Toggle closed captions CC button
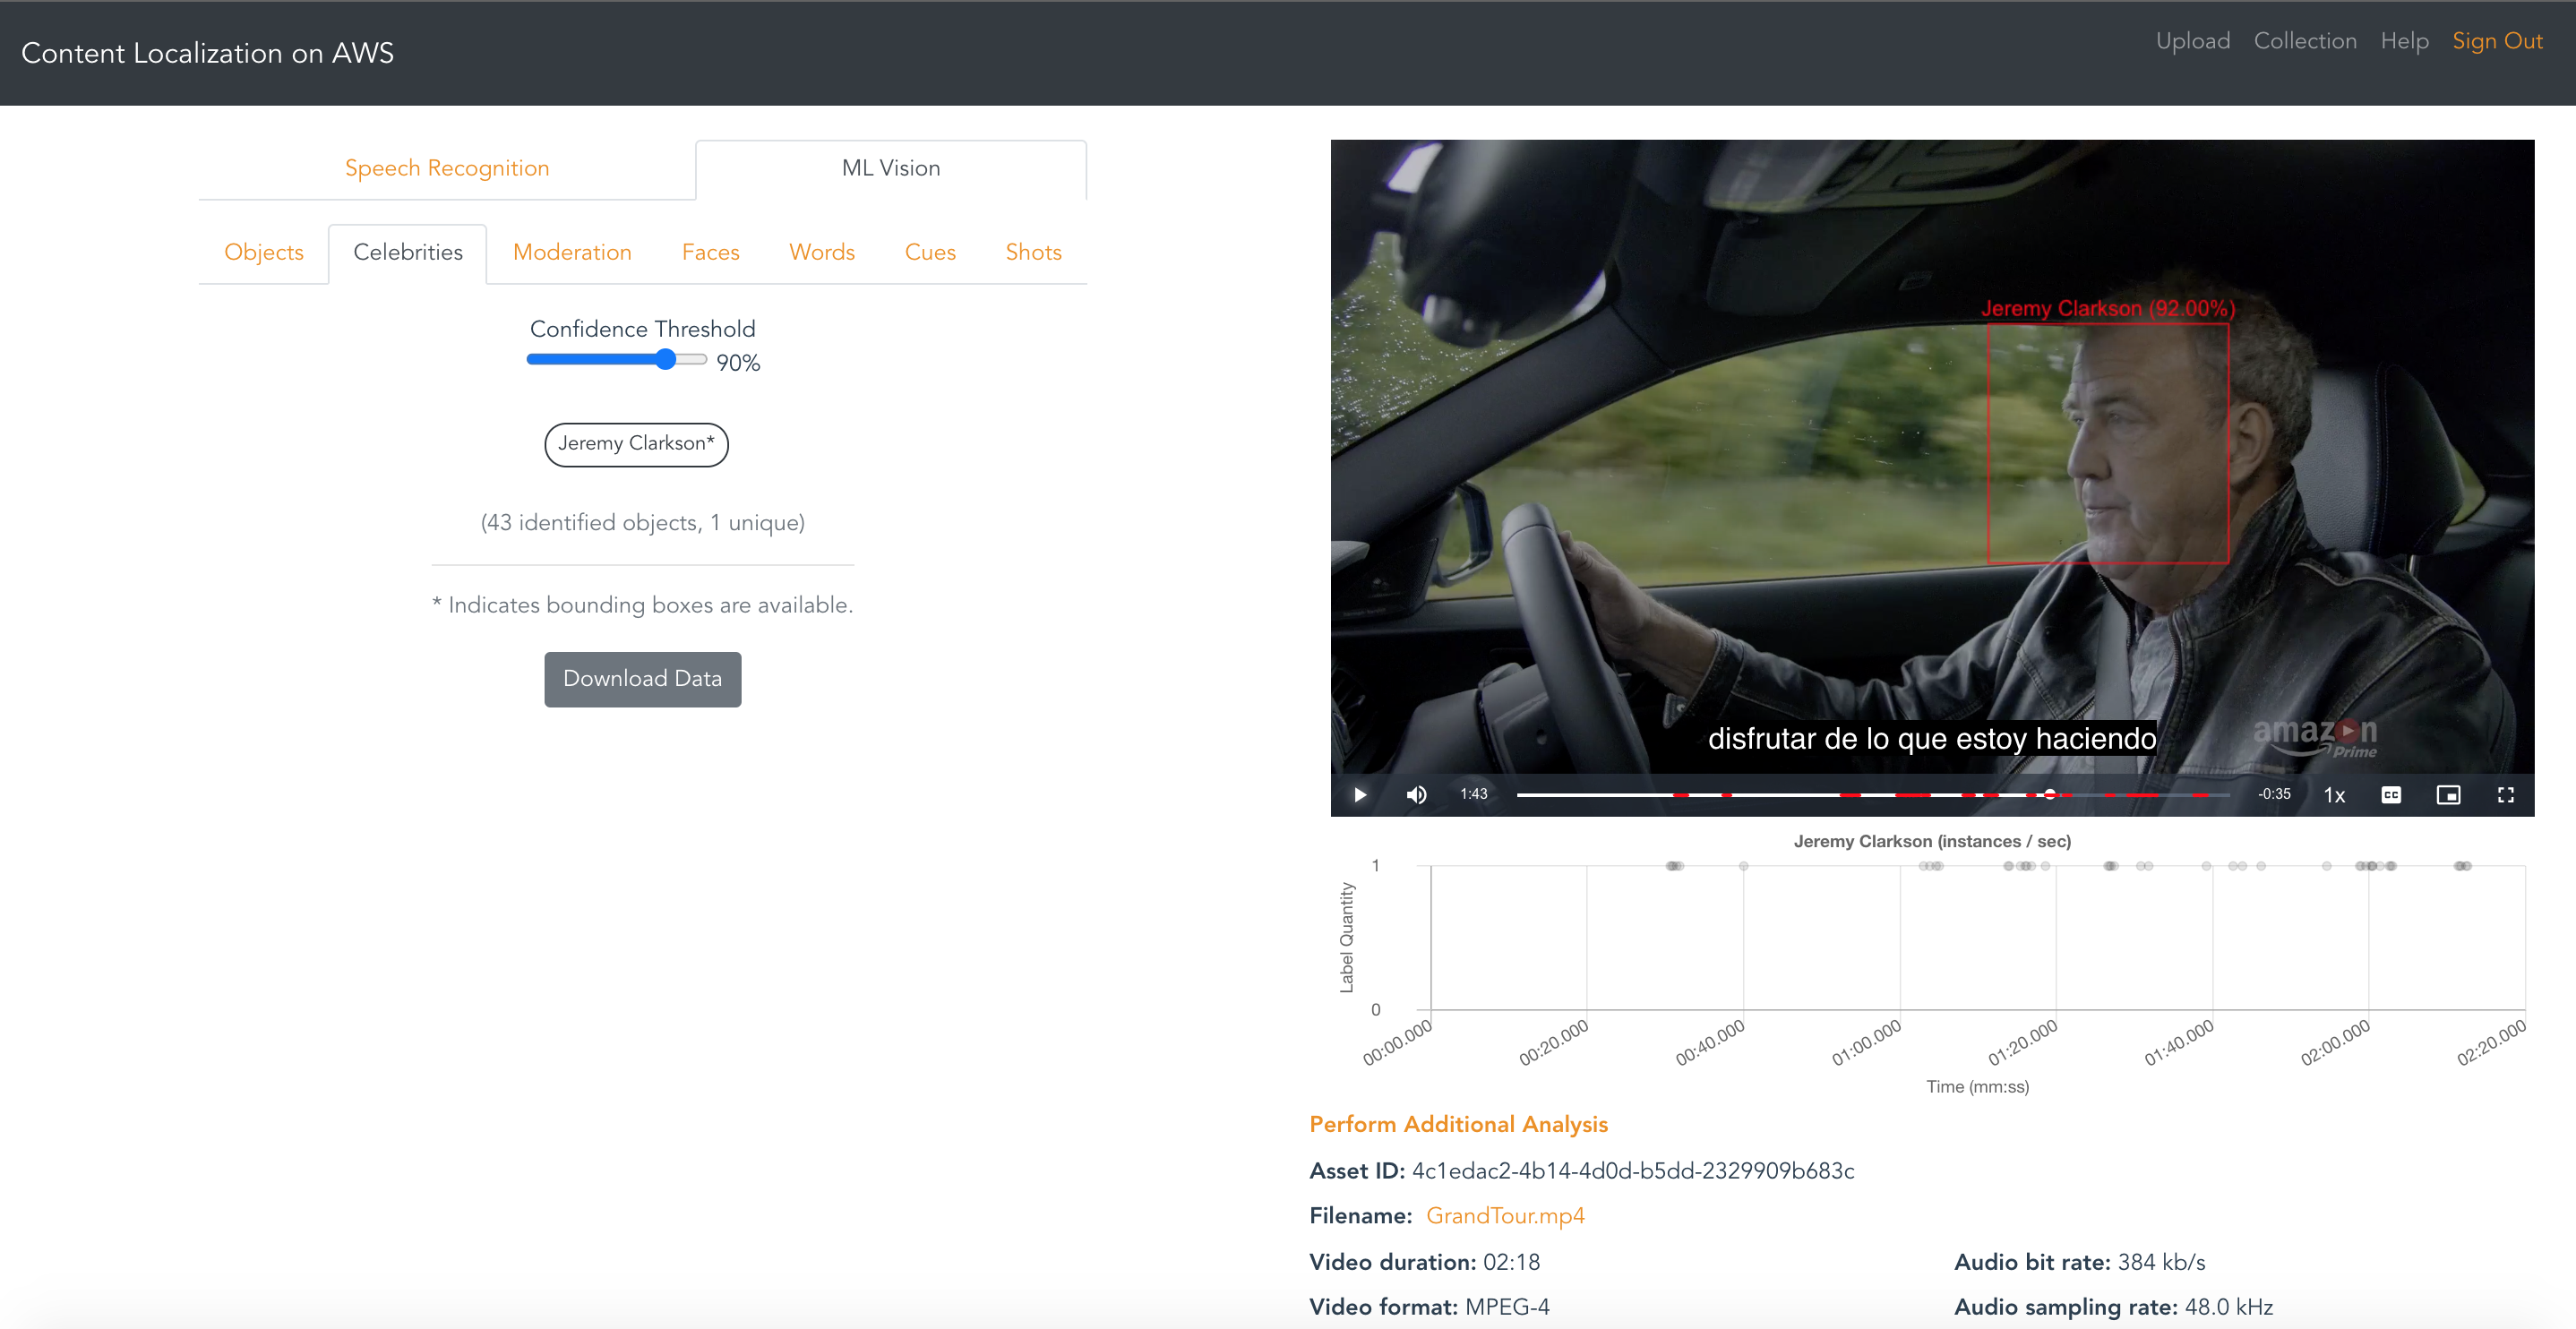2576x1329 pixels. tap(2391, 795)
